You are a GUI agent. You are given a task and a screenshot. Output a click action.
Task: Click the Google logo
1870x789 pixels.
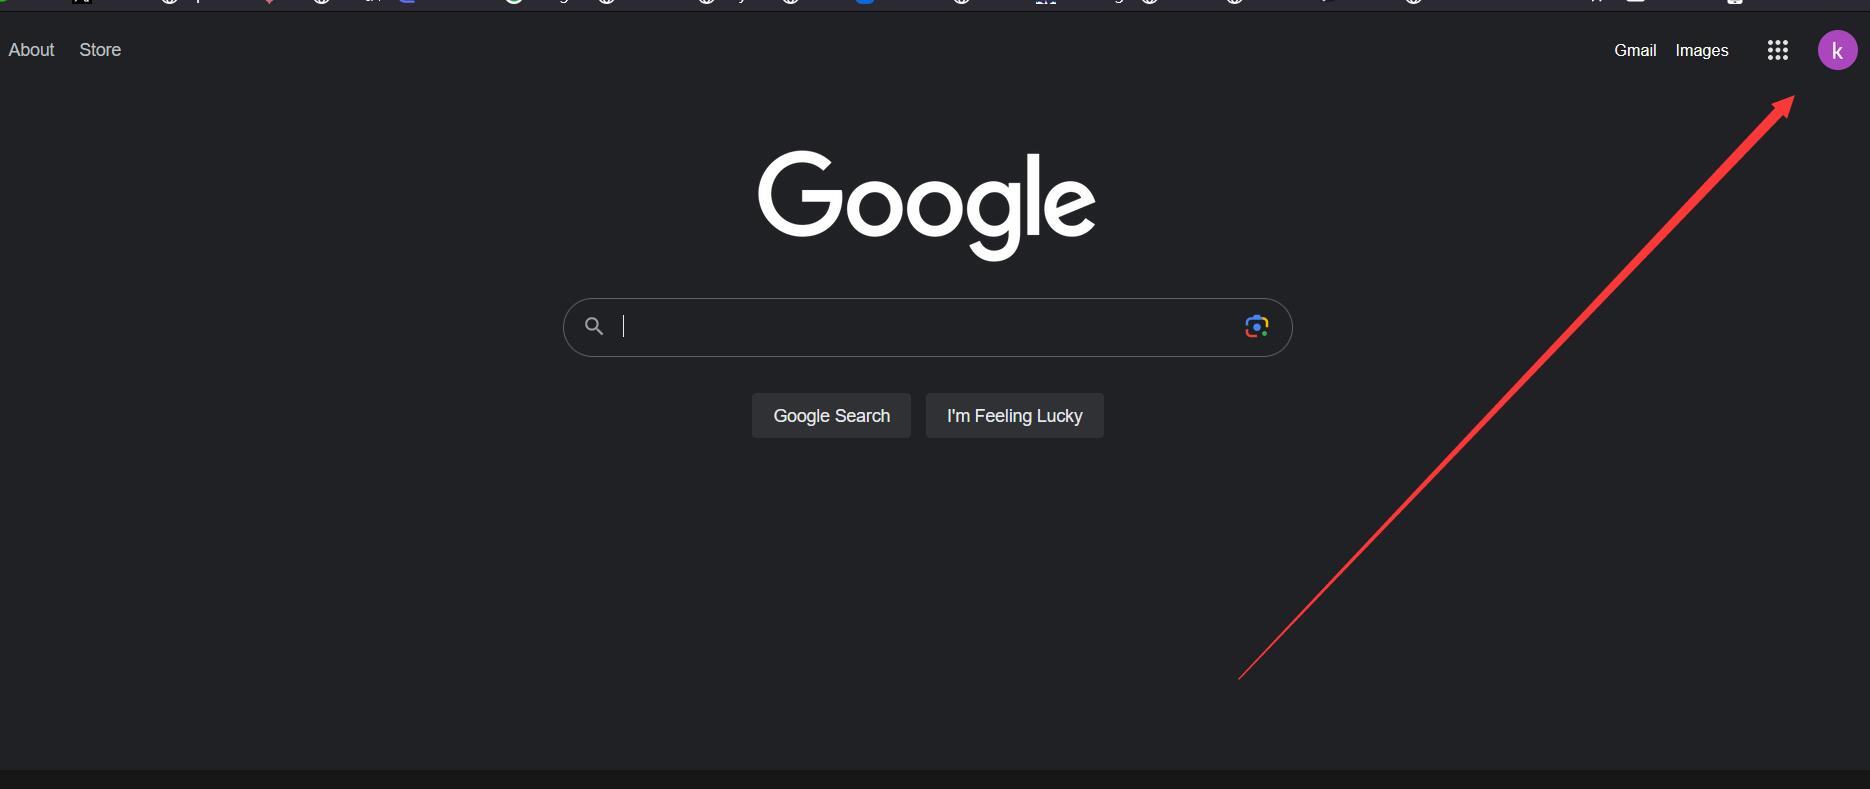point(926,204)
